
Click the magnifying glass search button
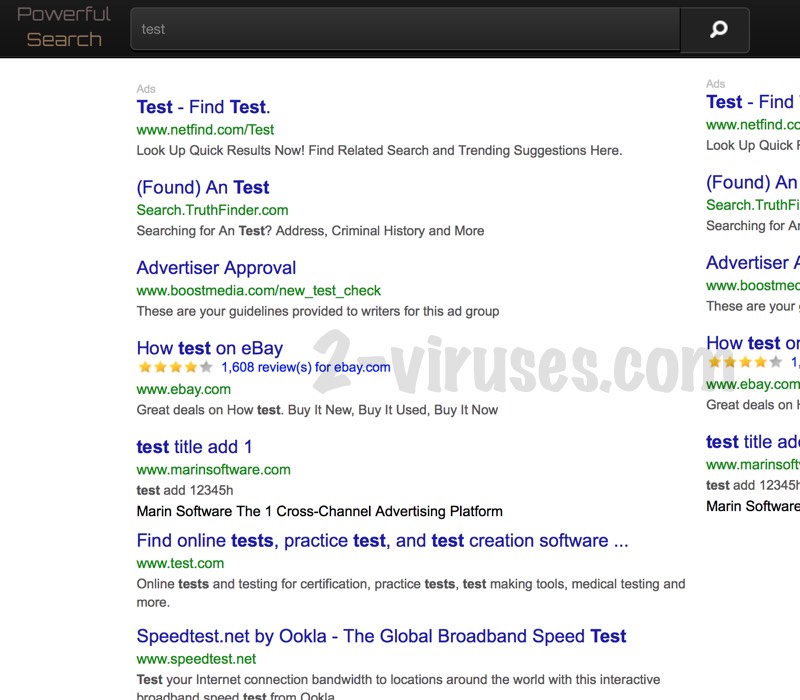[x=715, y=30]
